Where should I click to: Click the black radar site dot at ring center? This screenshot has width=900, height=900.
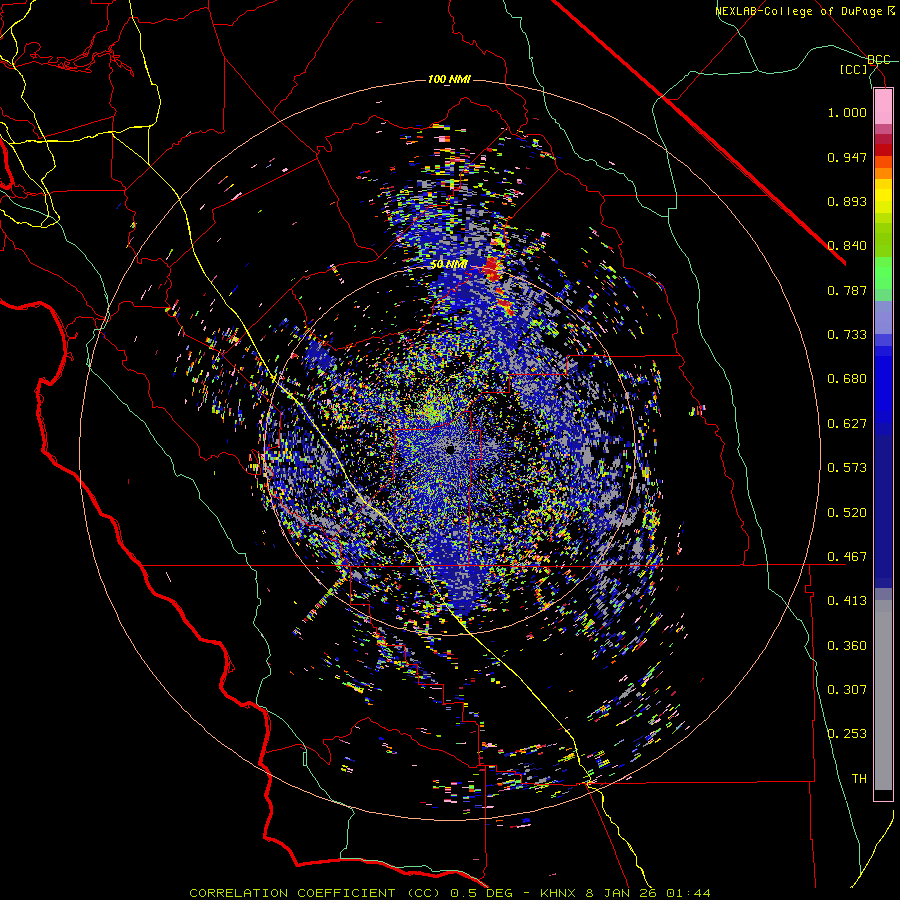click(451, 449)
